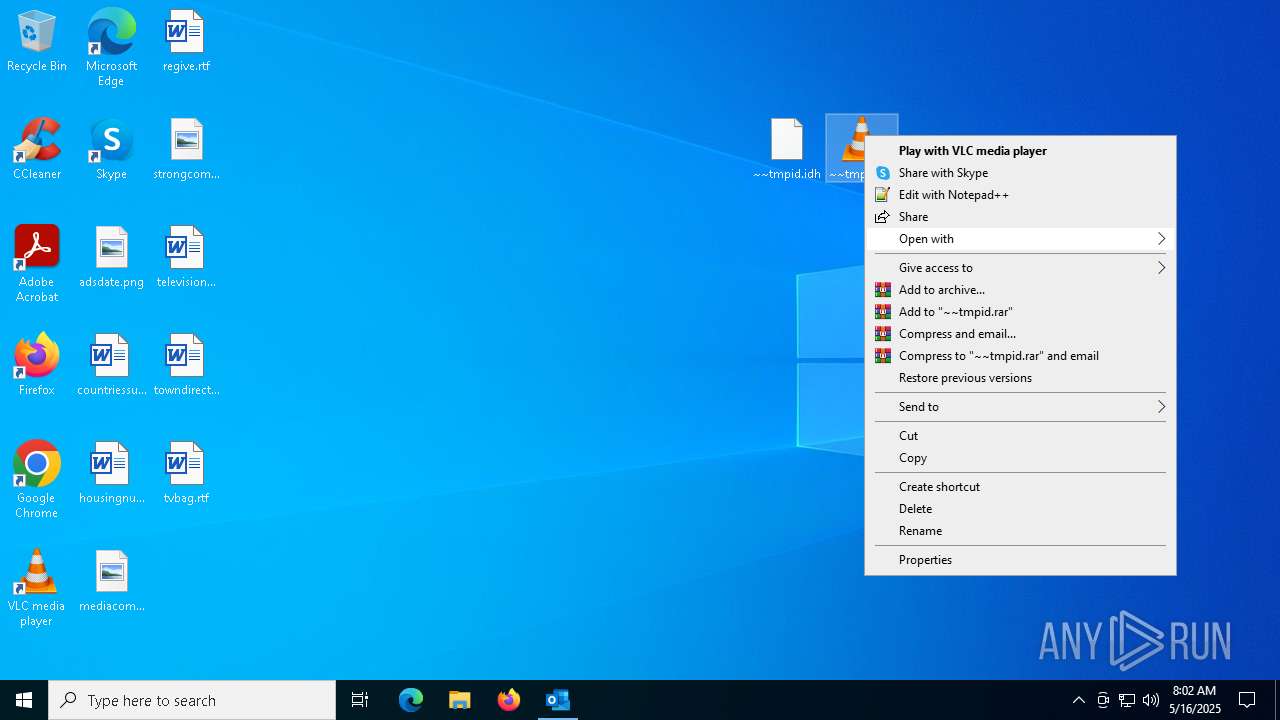
Task: Choose Add to archive... option
Action: pyautogui.click(x=1020, y=290)
